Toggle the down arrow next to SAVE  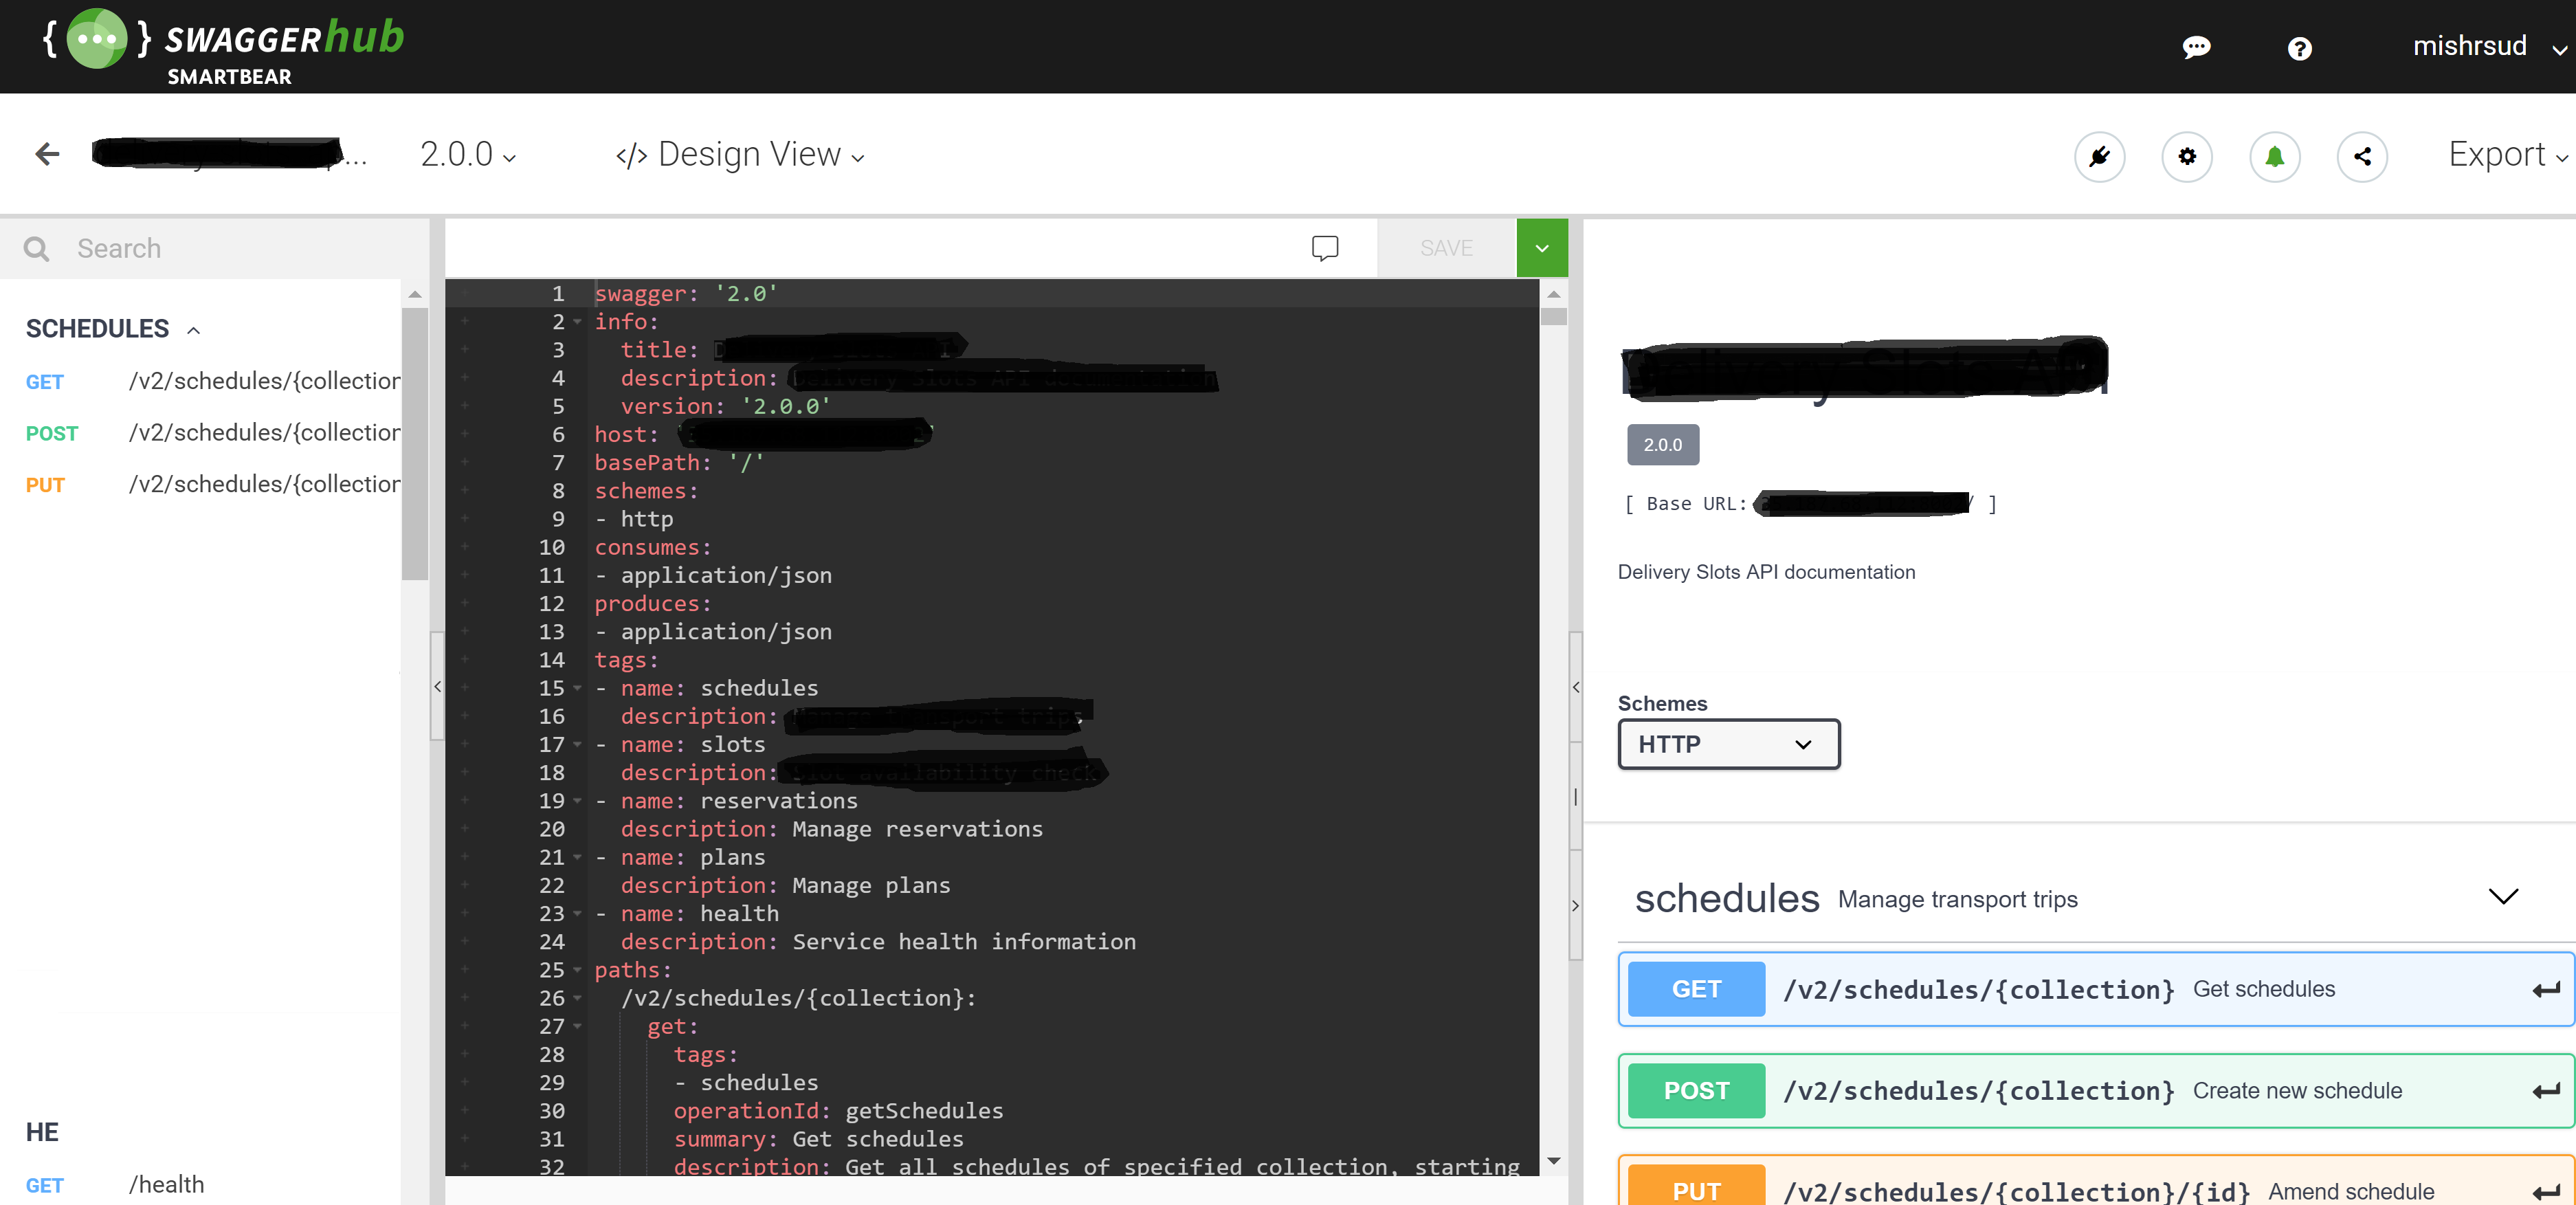pos(1541,248)
